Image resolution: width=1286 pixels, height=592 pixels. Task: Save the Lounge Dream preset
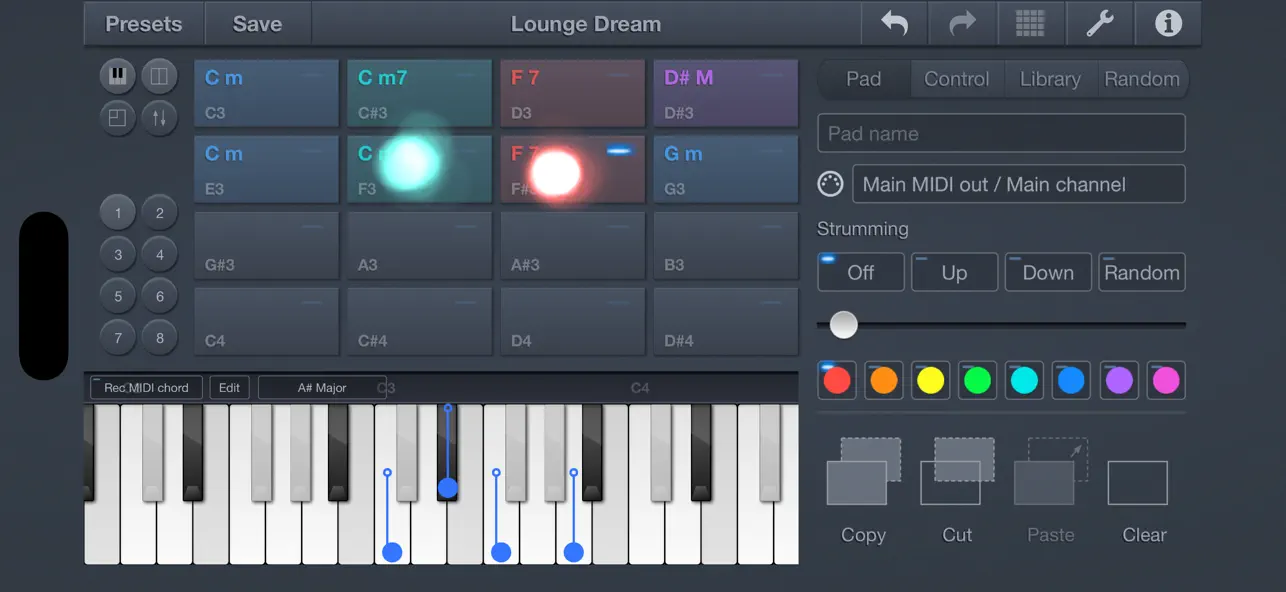coord(257,23)
